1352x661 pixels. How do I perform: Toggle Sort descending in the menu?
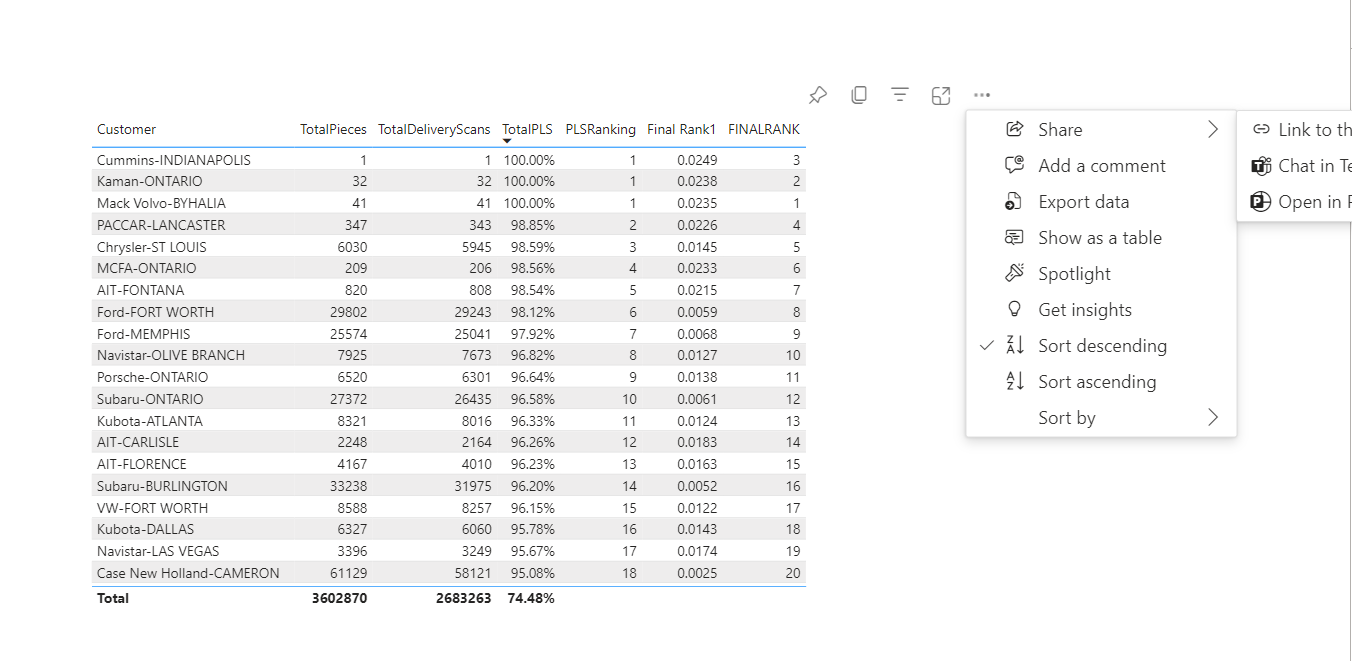click(1100, 345)
